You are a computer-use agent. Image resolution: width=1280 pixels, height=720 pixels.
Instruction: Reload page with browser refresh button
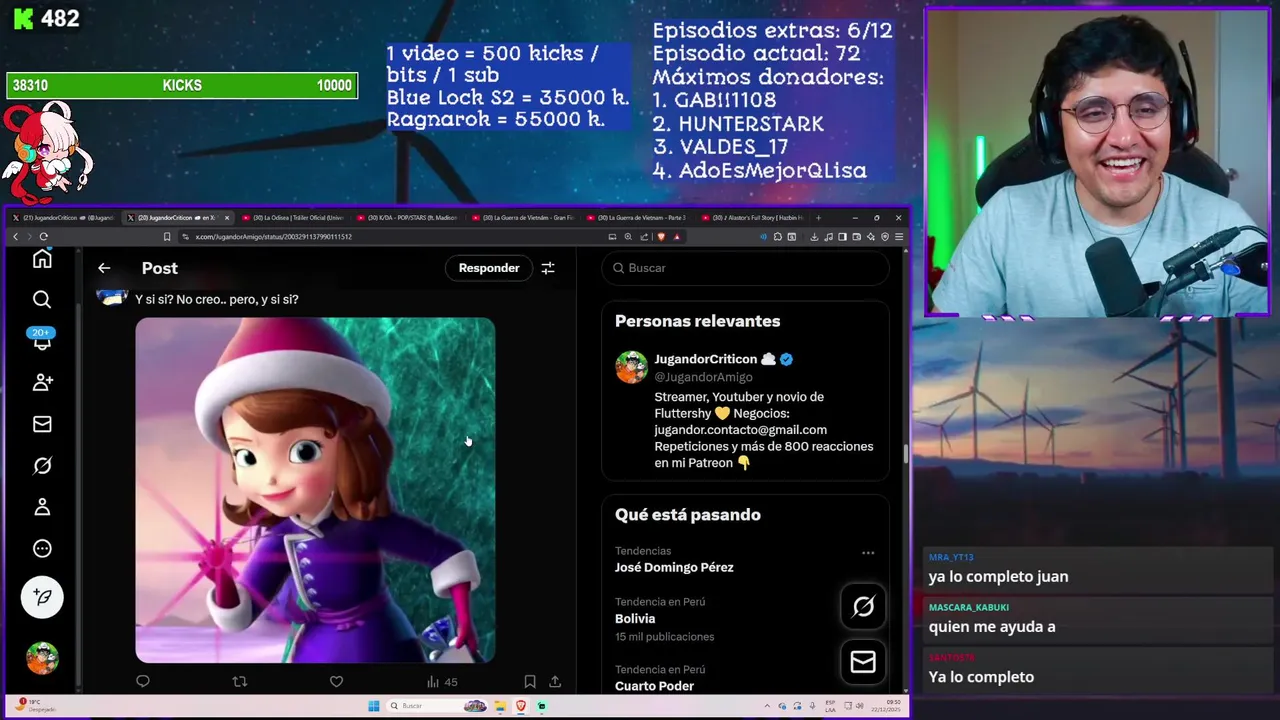pos(43,237)
